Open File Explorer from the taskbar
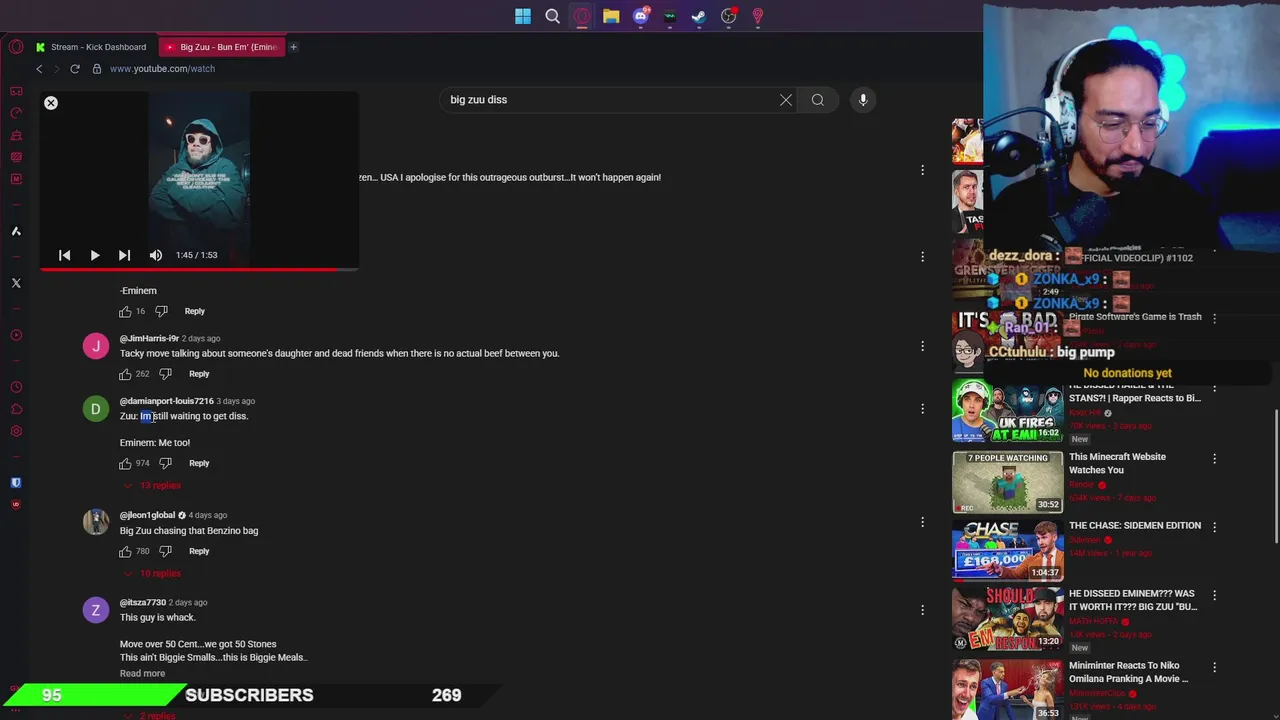This screenshot has width=1280, height=720. 611,16
